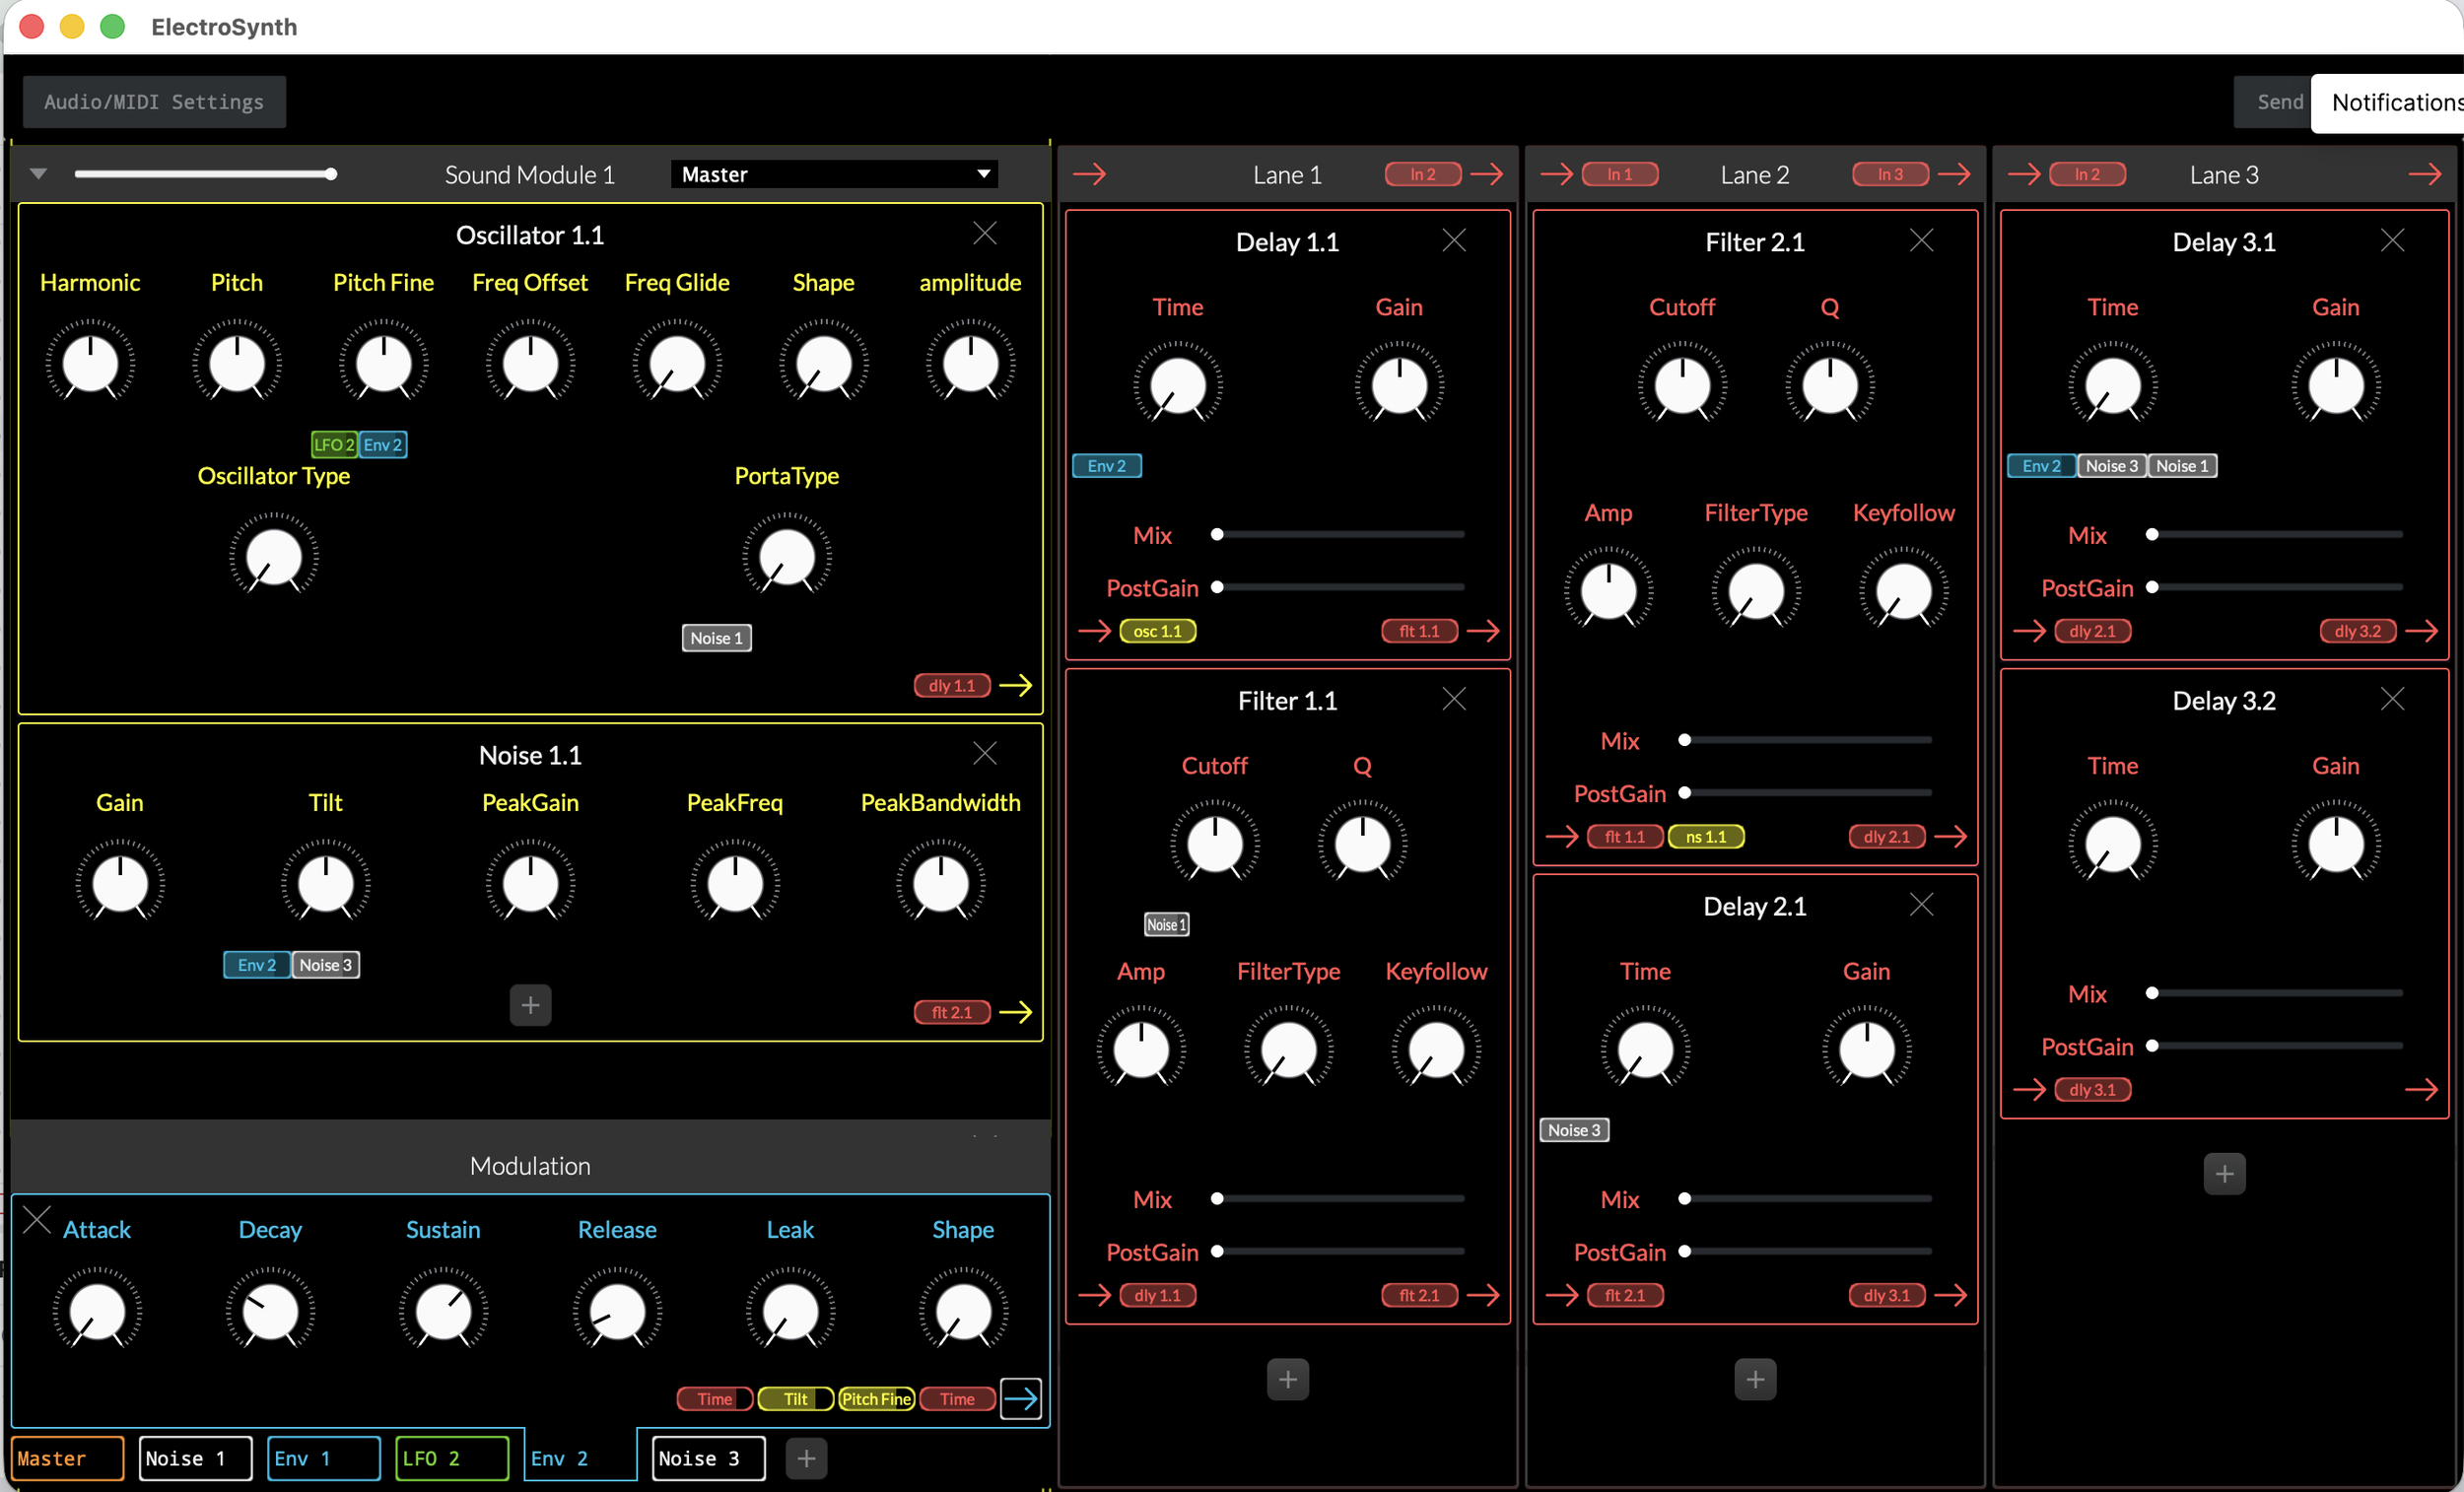Click the Pitch Fine target tag
This screenshot has height=1492, width=2464.
pyautogui.click(x=875, y=1398)
